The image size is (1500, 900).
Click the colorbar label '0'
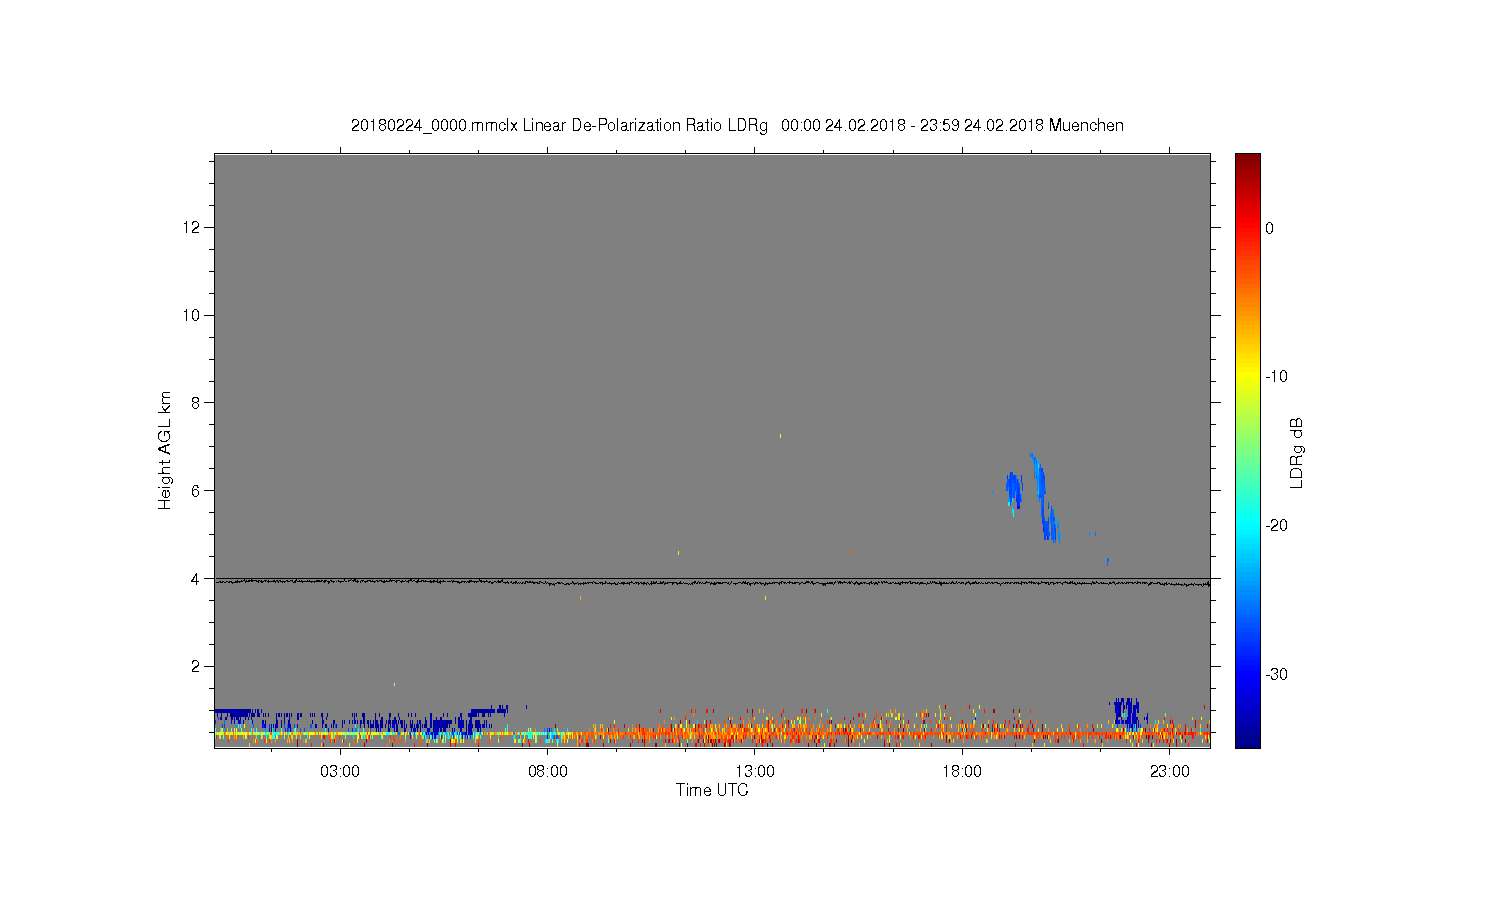[1270, 228]
